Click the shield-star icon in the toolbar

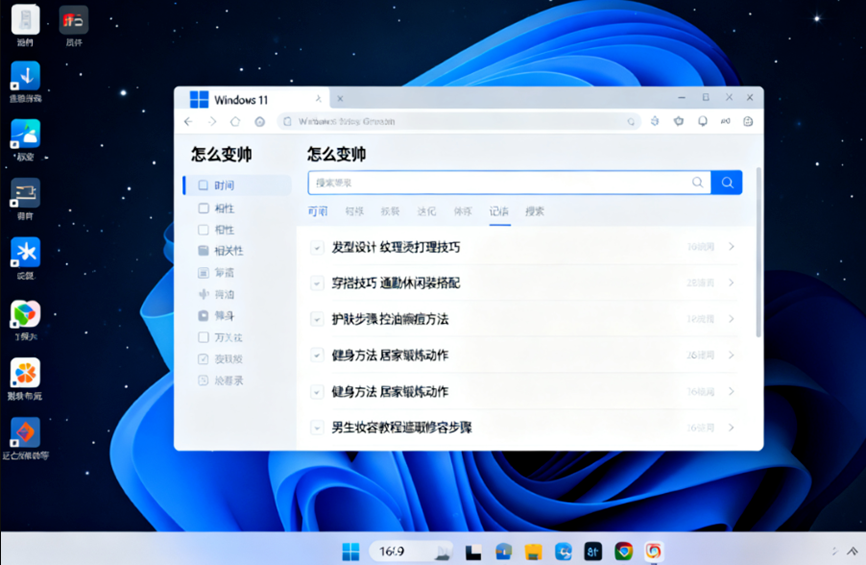click(x=678, y=121)
